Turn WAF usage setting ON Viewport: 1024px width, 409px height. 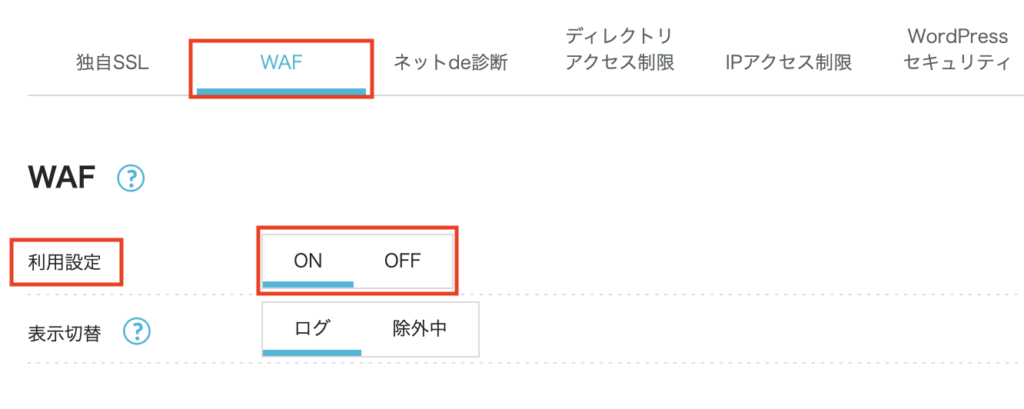[307, 260]
